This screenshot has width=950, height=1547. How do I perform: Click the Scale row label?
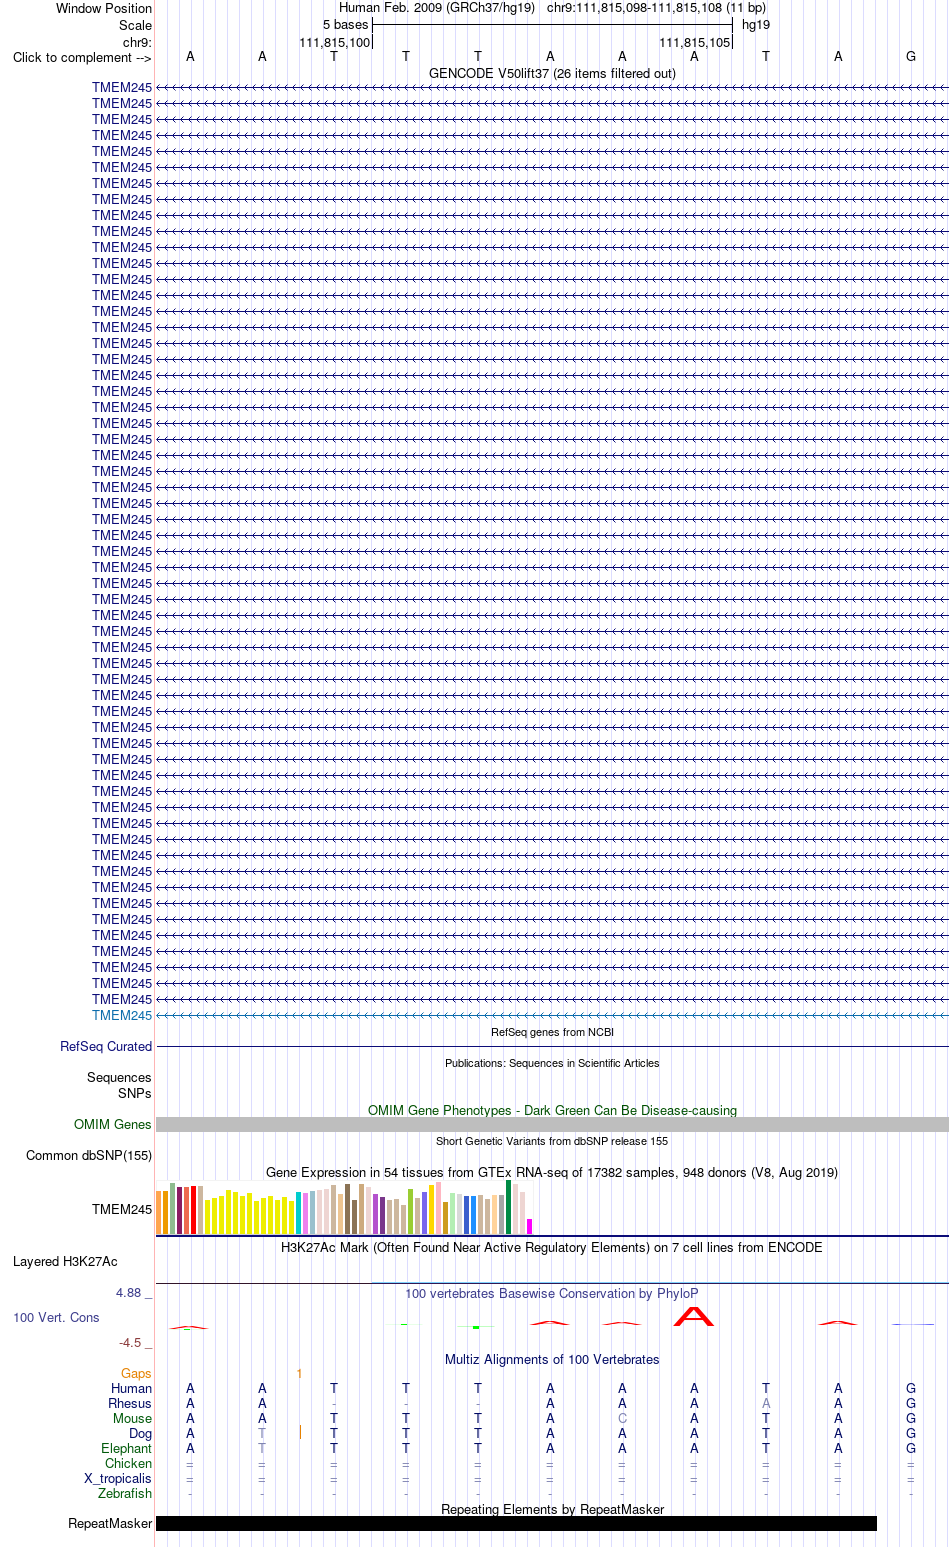[x=136, y=25]
